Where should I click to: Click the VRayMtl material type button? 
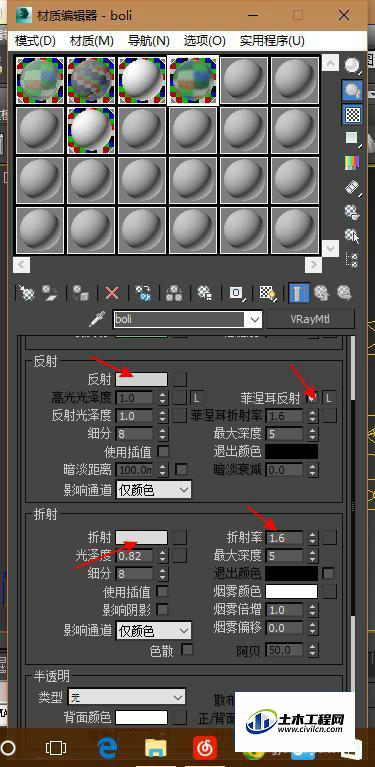(x=310, y=319)
